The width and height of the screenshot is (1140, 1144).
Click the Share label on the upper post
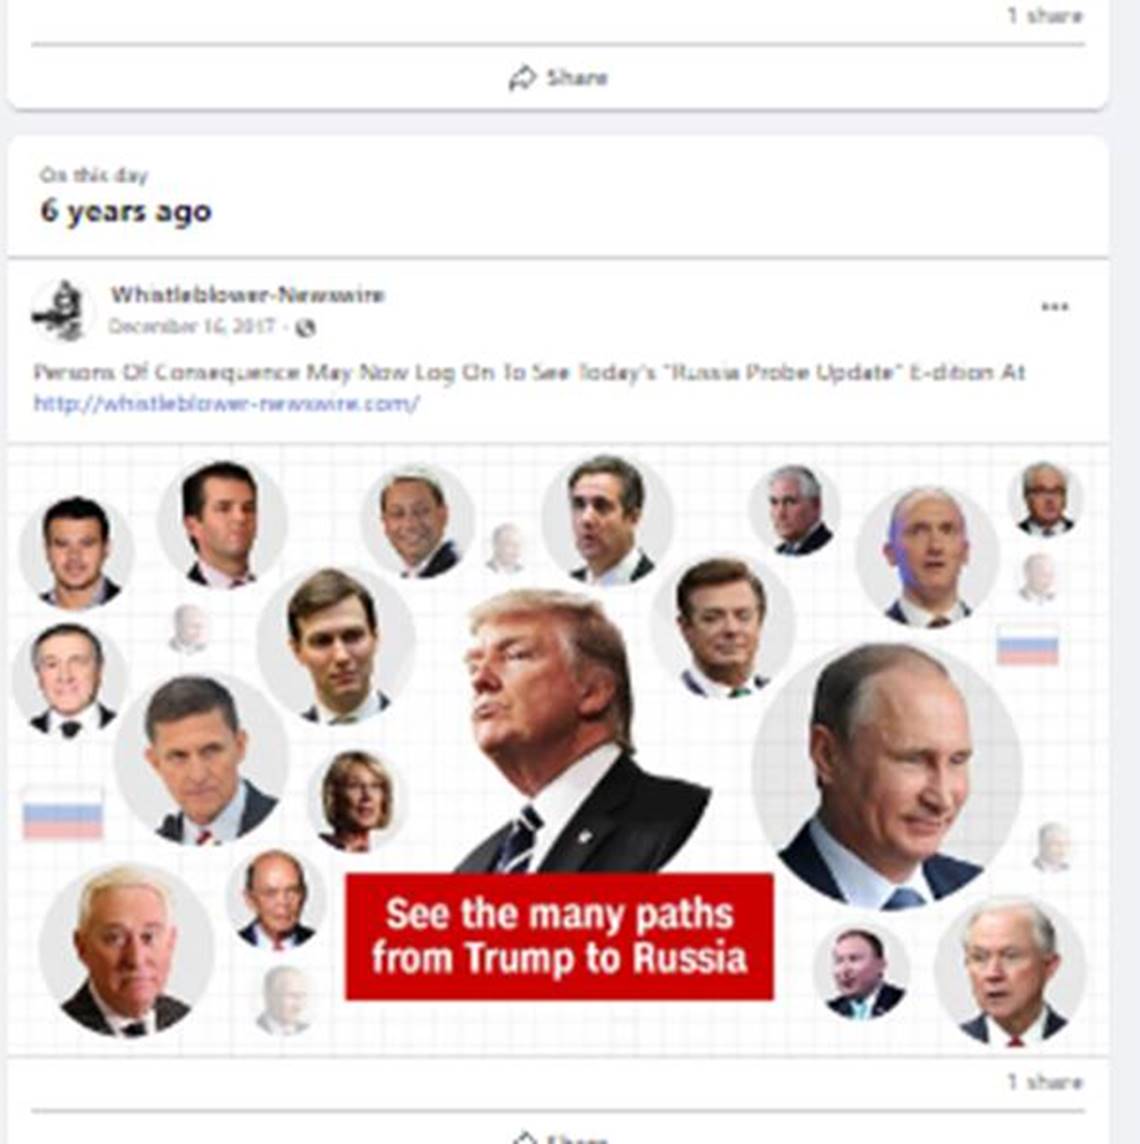577,77
